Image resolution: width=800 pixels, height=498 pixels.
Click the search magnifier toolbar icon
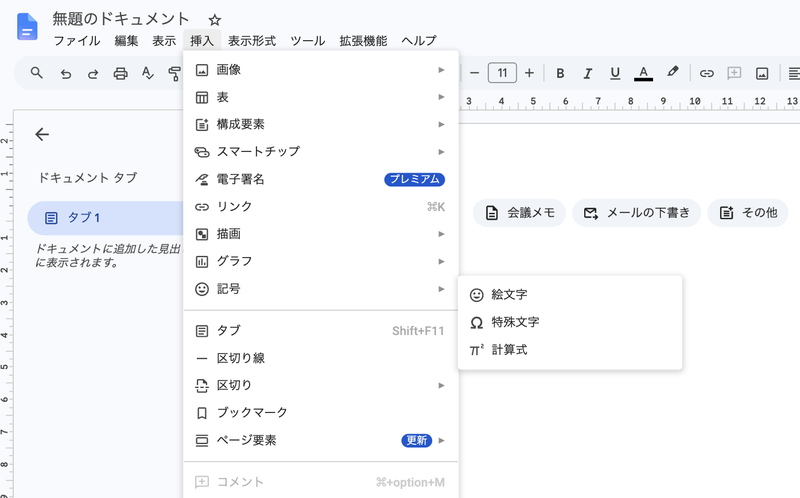point(36,73)
